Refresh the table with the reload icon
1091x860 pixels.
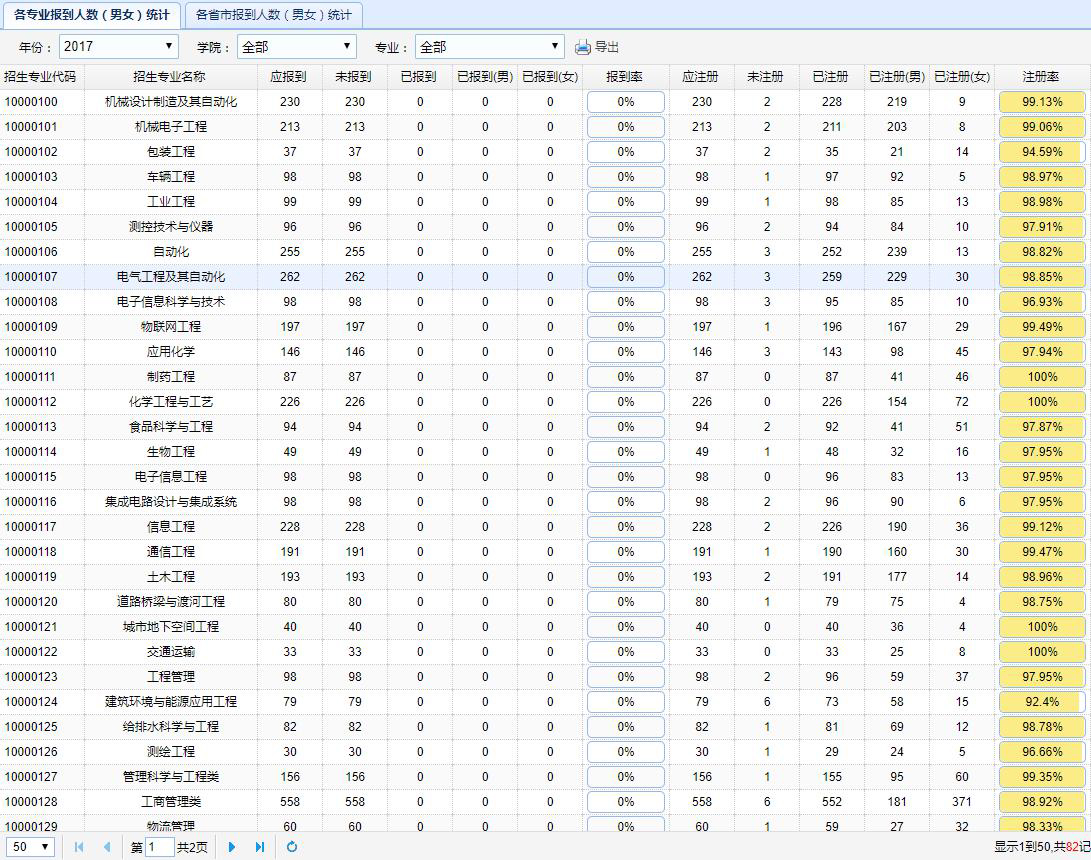(x=292, y=847)
